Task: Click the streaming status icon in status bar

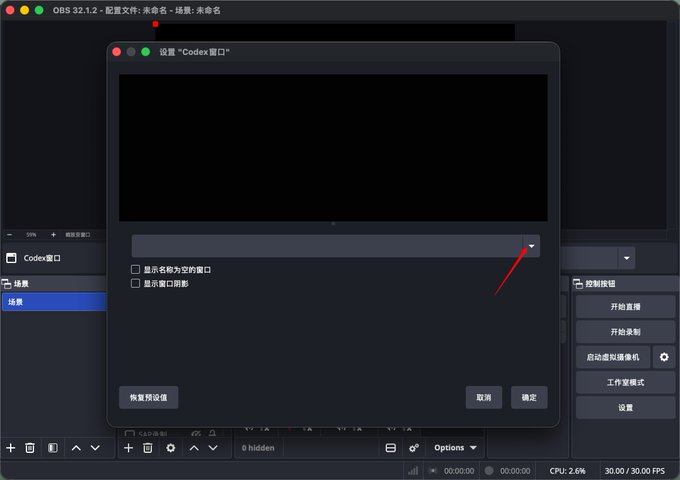Action: [x=433, y=471]
